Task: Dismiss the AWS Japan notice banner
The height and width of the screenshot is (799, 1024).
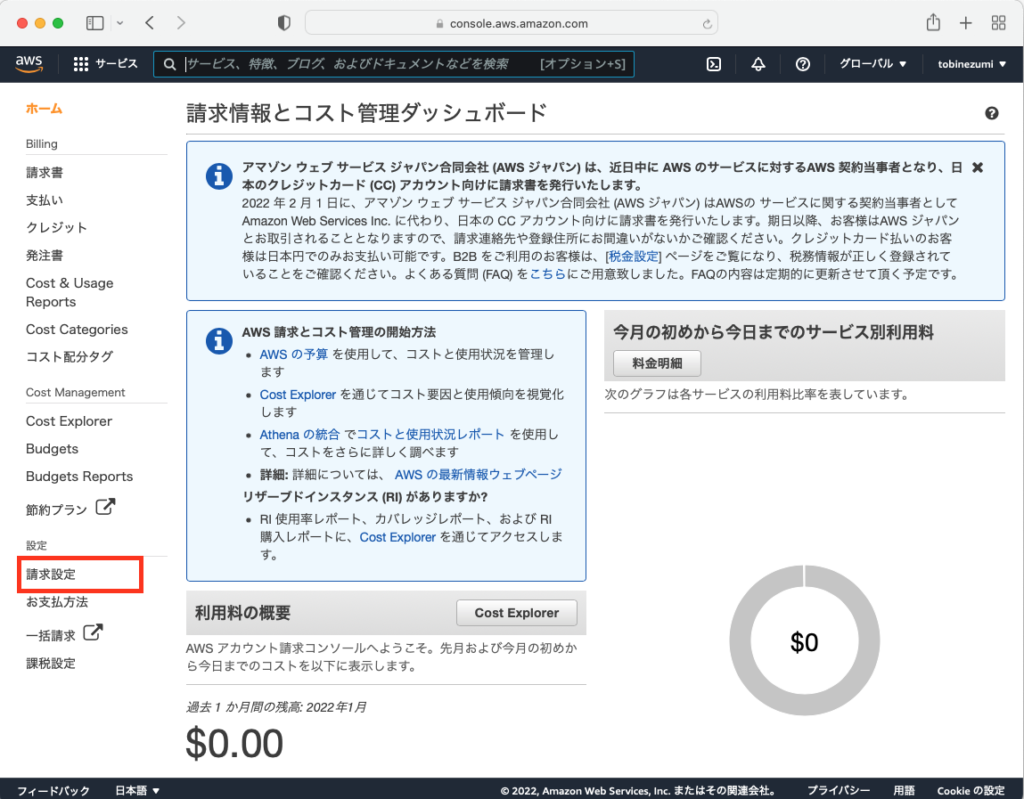Action: [977, 167]
